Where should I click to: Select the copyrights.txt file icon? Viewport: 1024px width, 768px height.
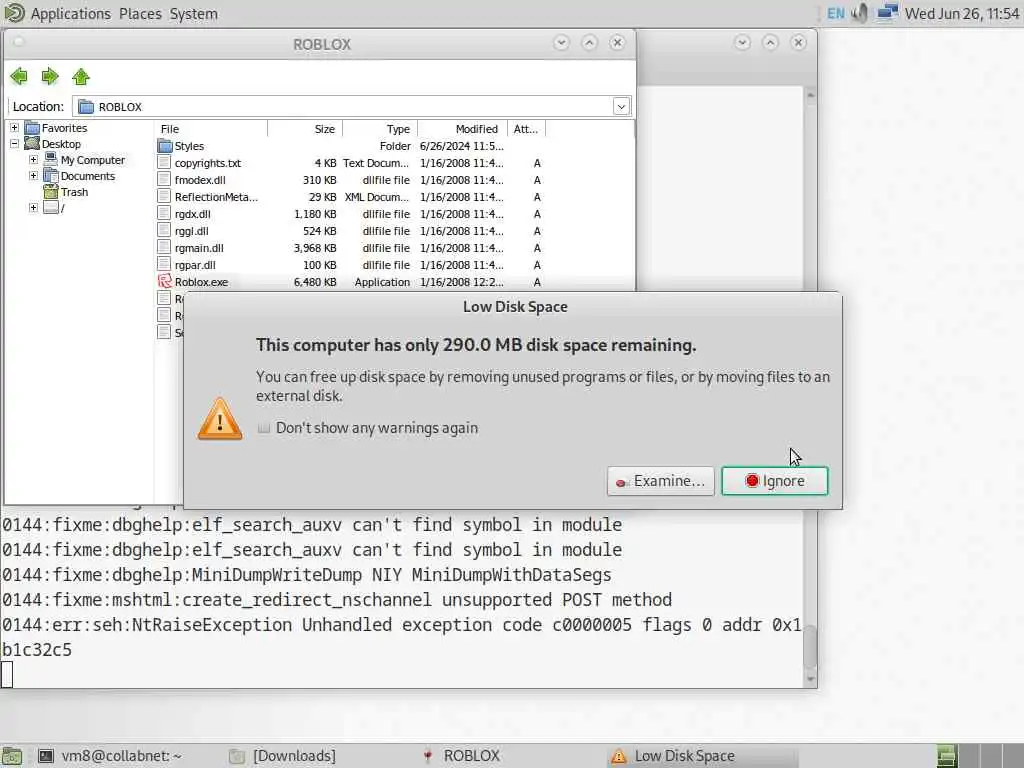[x=165, y=163]
